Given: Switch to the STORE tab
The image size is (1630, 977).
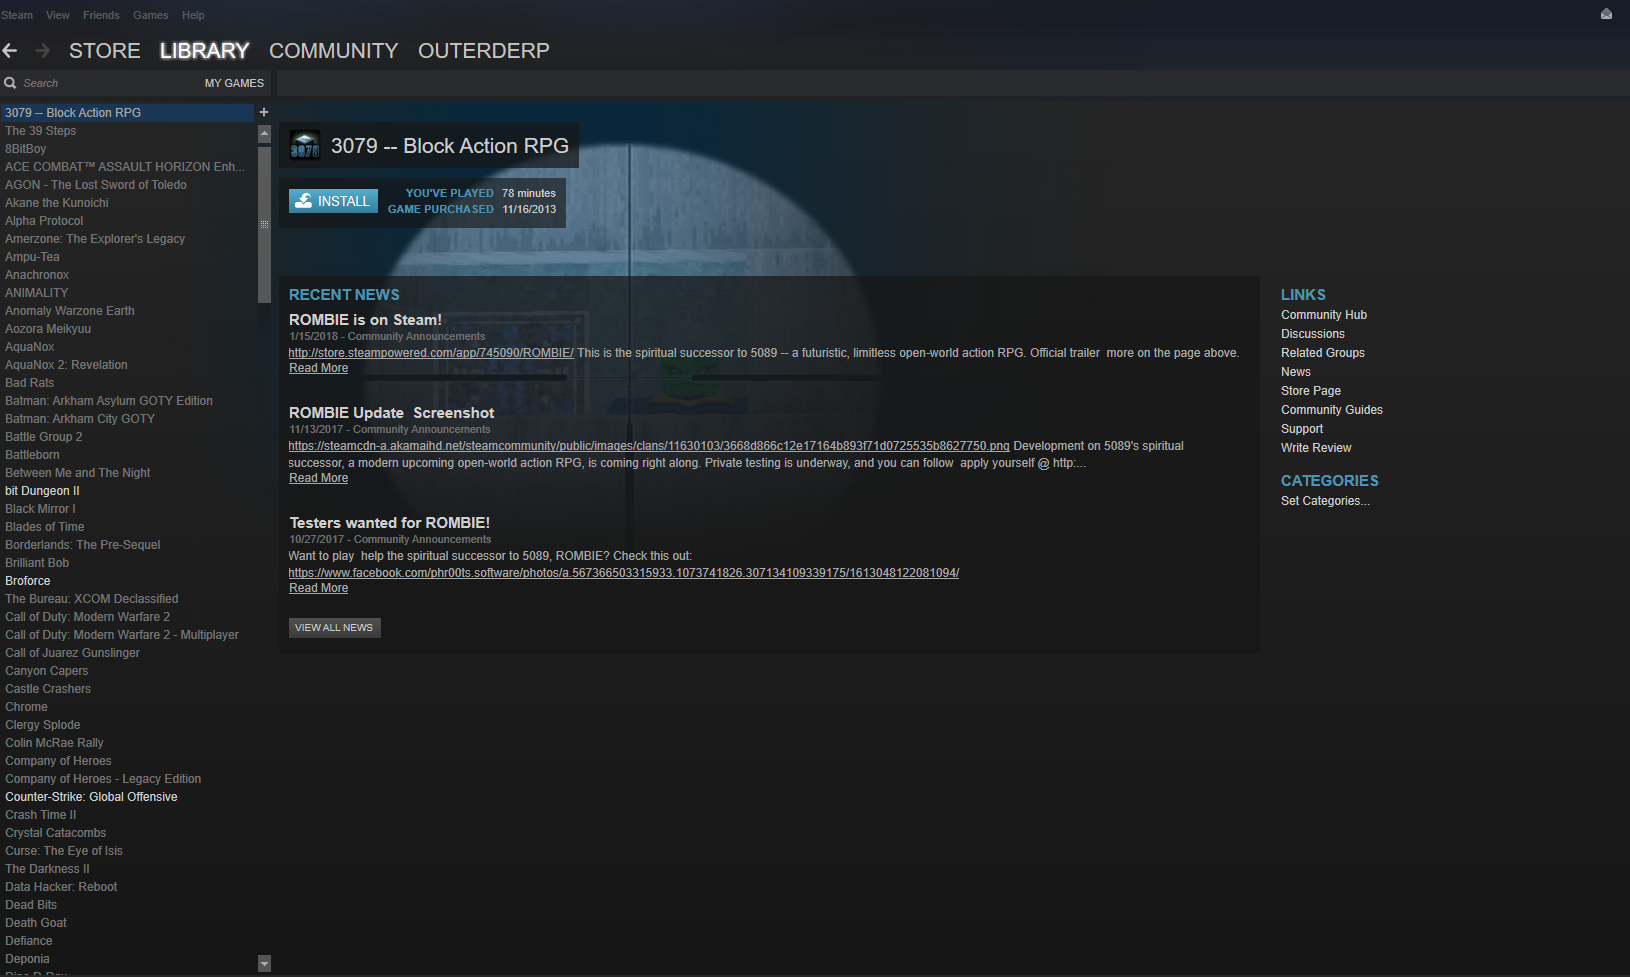Looking at the screenshot, I should (105, 51).
